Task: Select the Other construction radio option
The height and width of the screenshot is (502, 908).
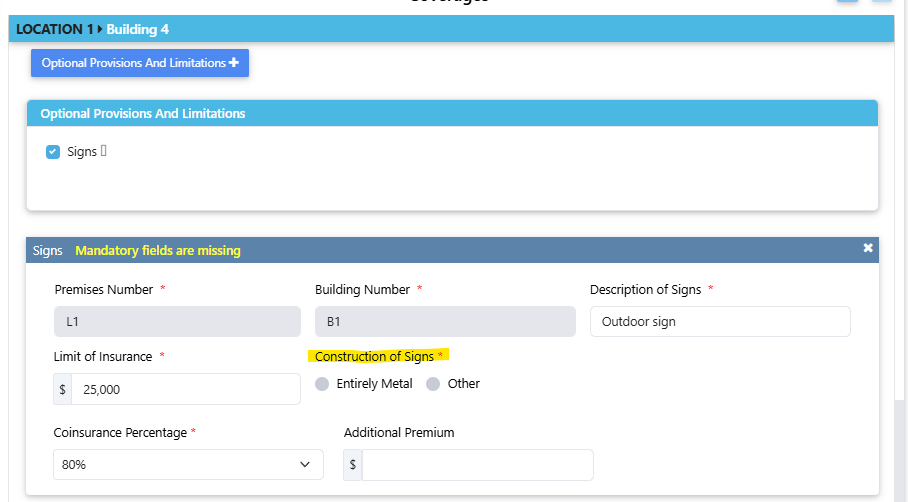Action: 433,384
